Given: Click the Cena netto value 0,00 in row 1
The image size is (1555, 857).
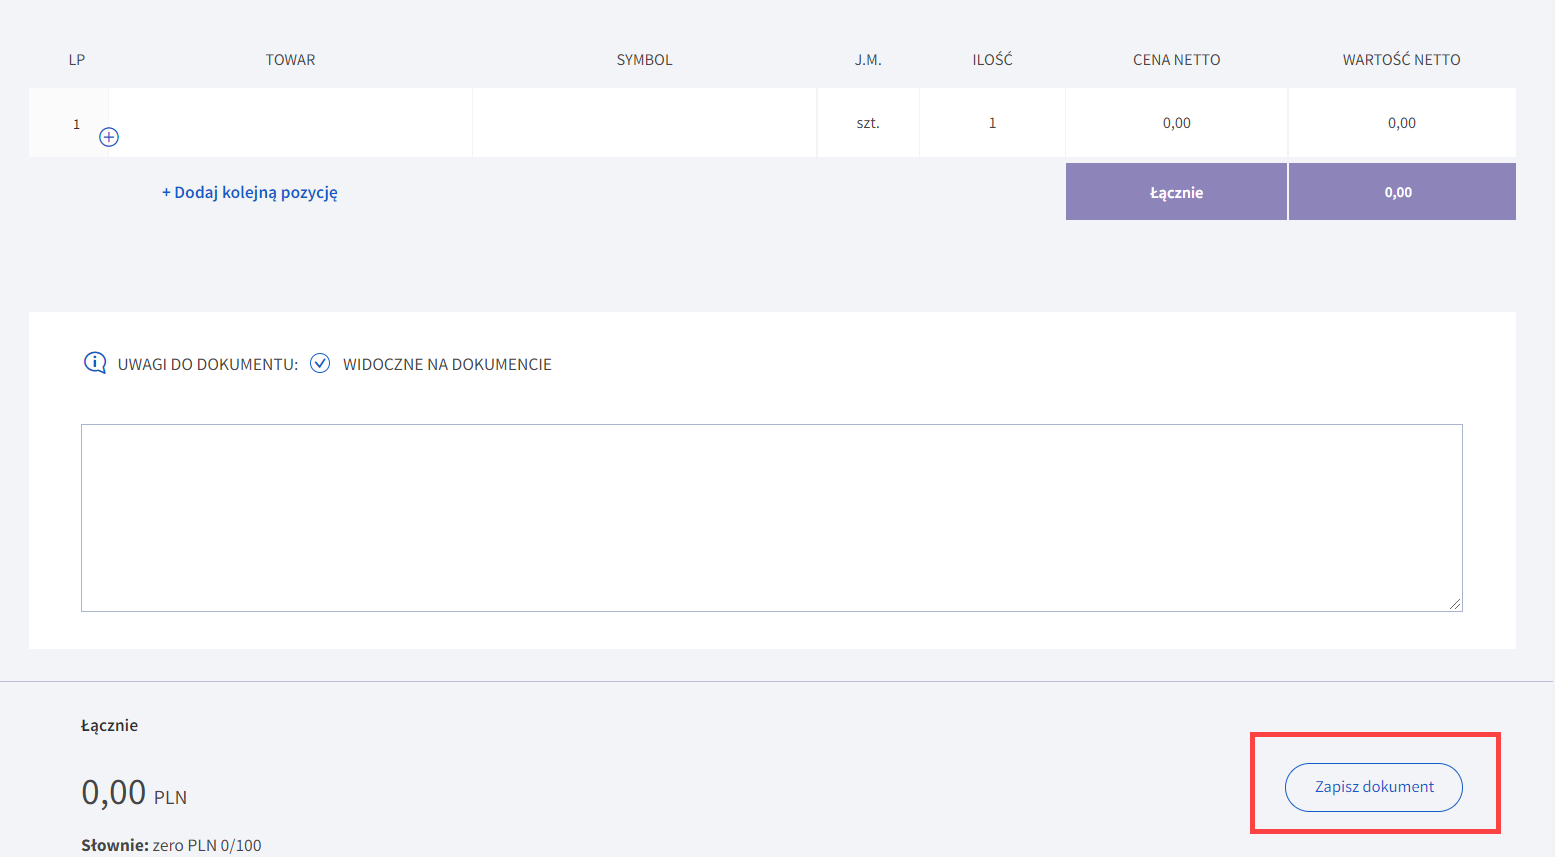Looking at the screenshot, I should click(1176, 123).
